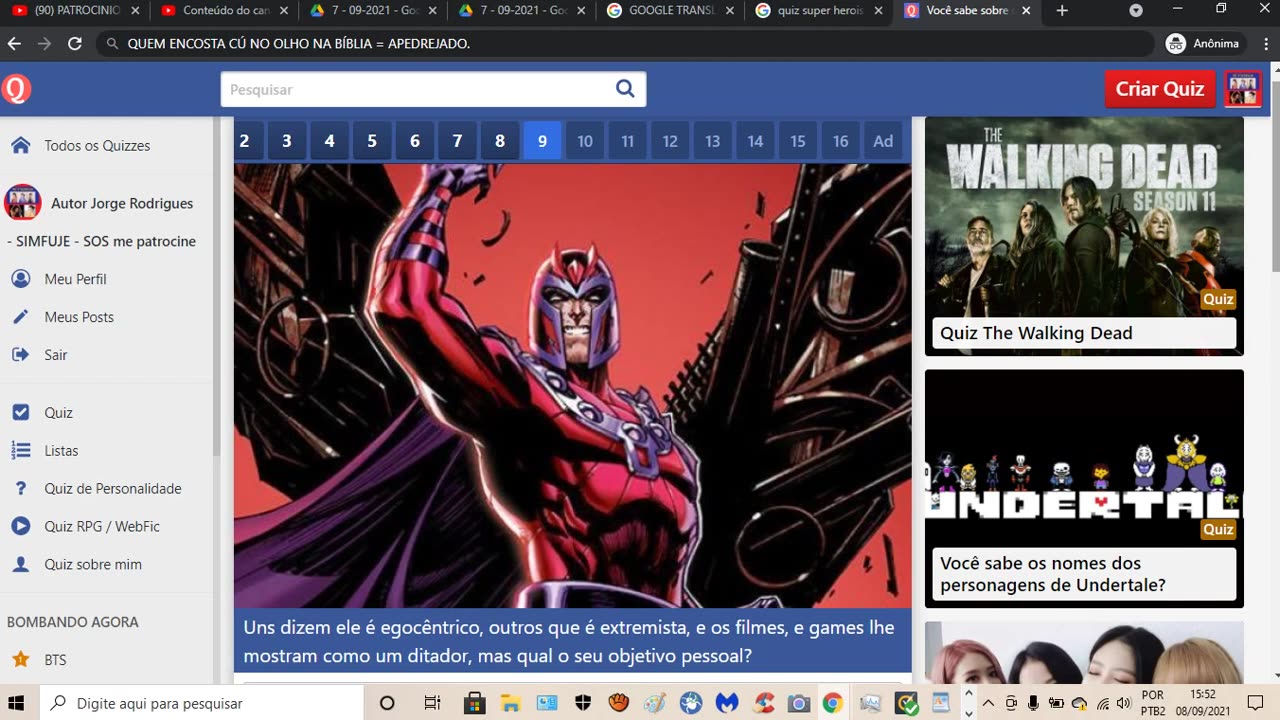Viewport: 1280px width, 720px height.
Task: Click the Anônima incognito profile icon
Action: coord(1176,44)
